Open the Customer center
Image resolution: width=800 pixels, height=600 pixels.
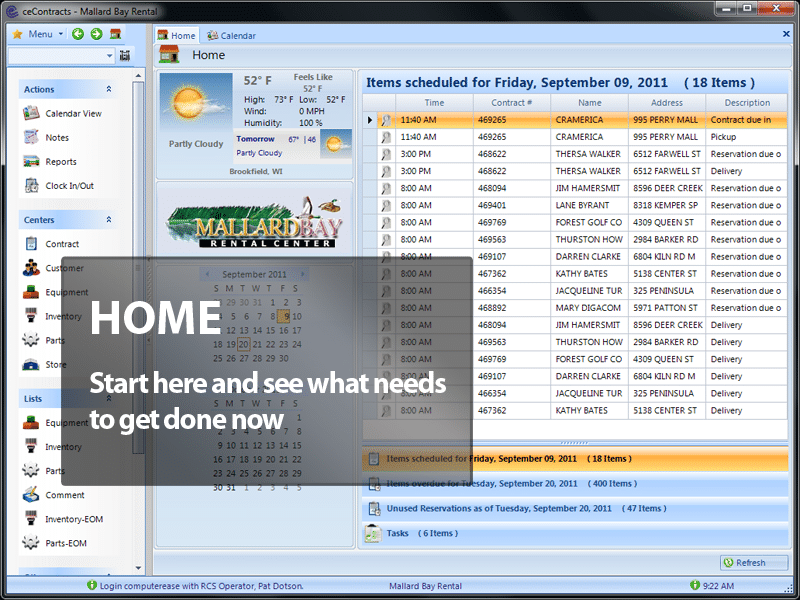pyautogui.click(x=53, y=268)
